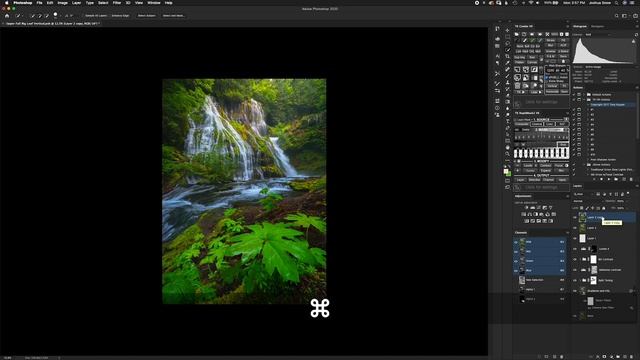Click the Select Subject button
Image resolution: width=640 pixels, height=360 pixels.
[147, 16]
